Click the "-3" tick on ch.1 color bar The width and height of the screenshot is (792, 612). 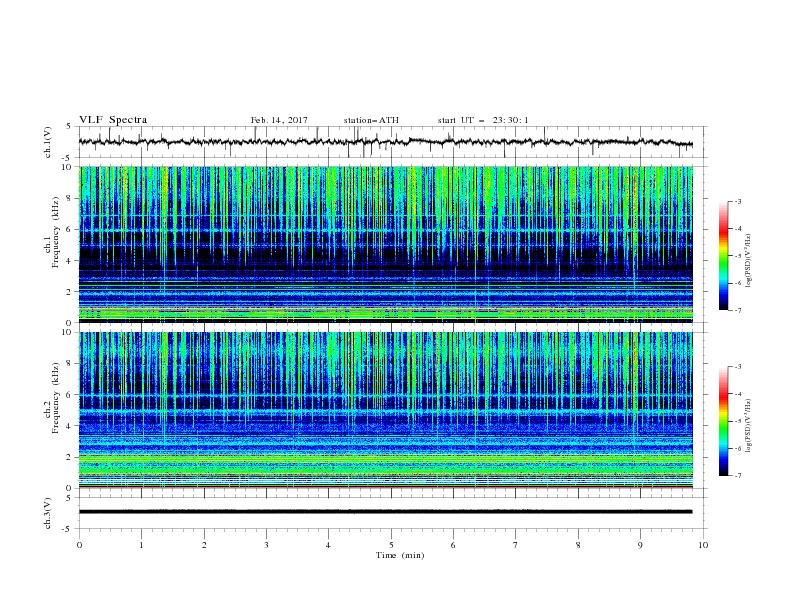(738, 201)
